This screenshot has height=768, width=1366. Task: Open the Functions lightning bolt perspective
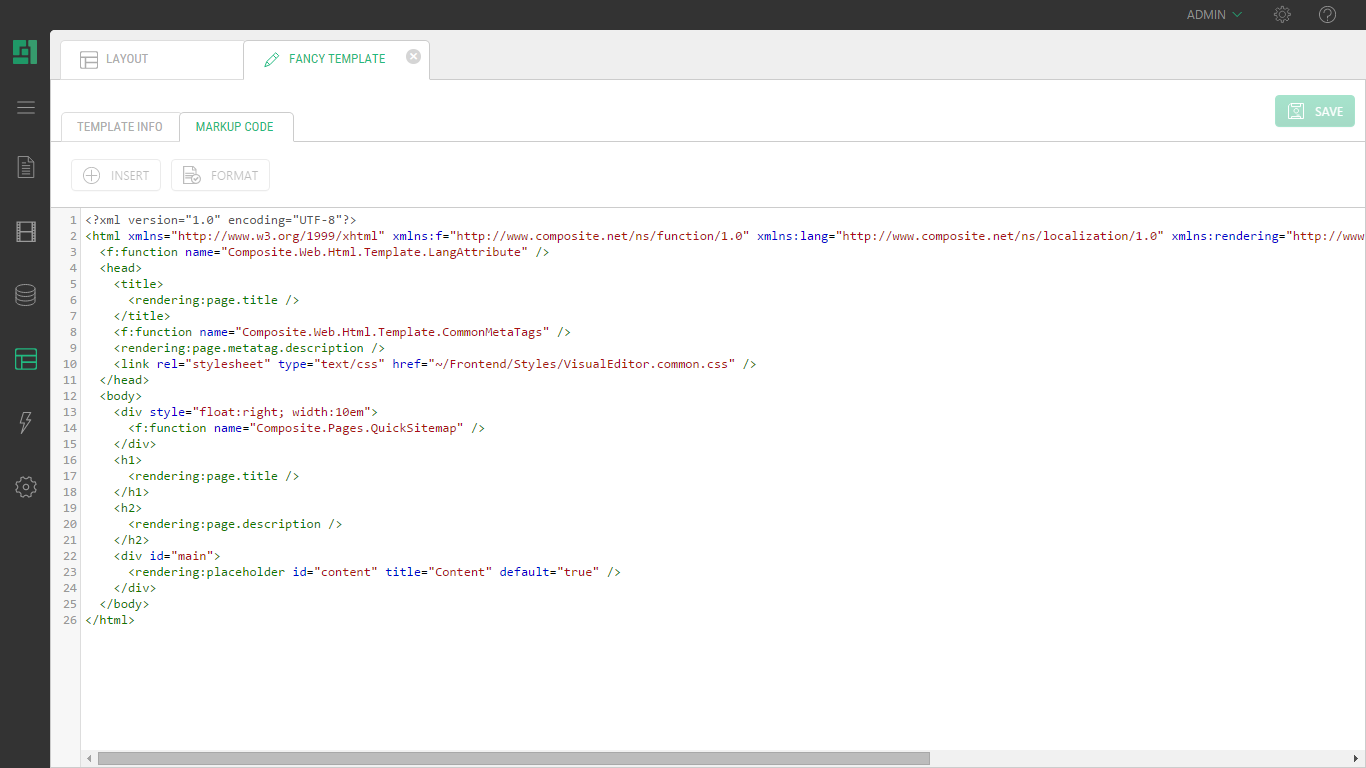click(26, 422)
